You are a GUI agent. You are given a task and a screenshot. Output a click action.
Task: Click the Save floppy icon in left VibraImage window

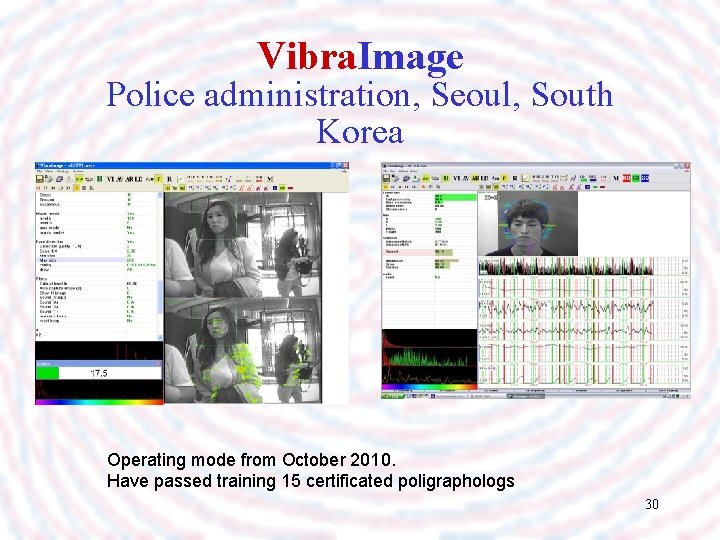coord(39,179)
